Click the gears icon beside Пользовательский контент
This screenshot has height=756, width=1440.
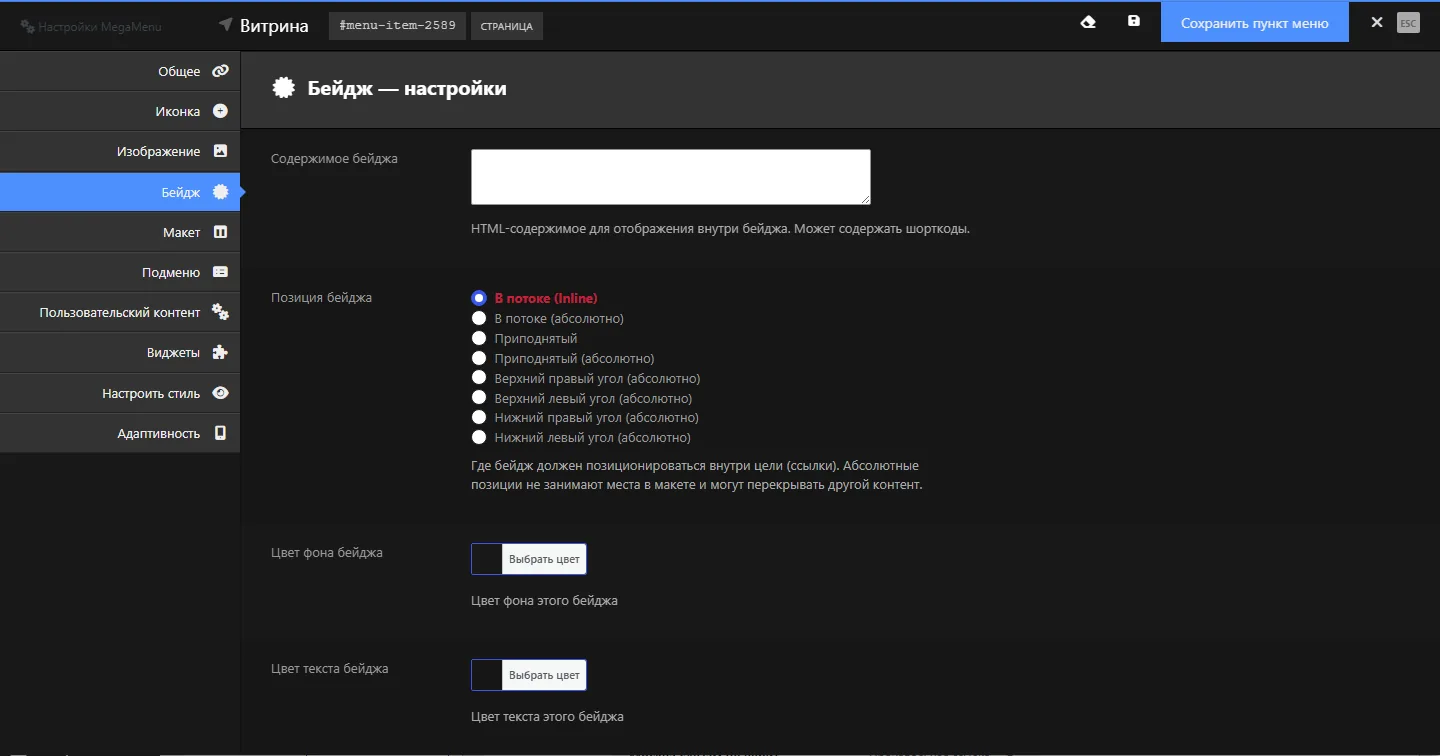221,313
